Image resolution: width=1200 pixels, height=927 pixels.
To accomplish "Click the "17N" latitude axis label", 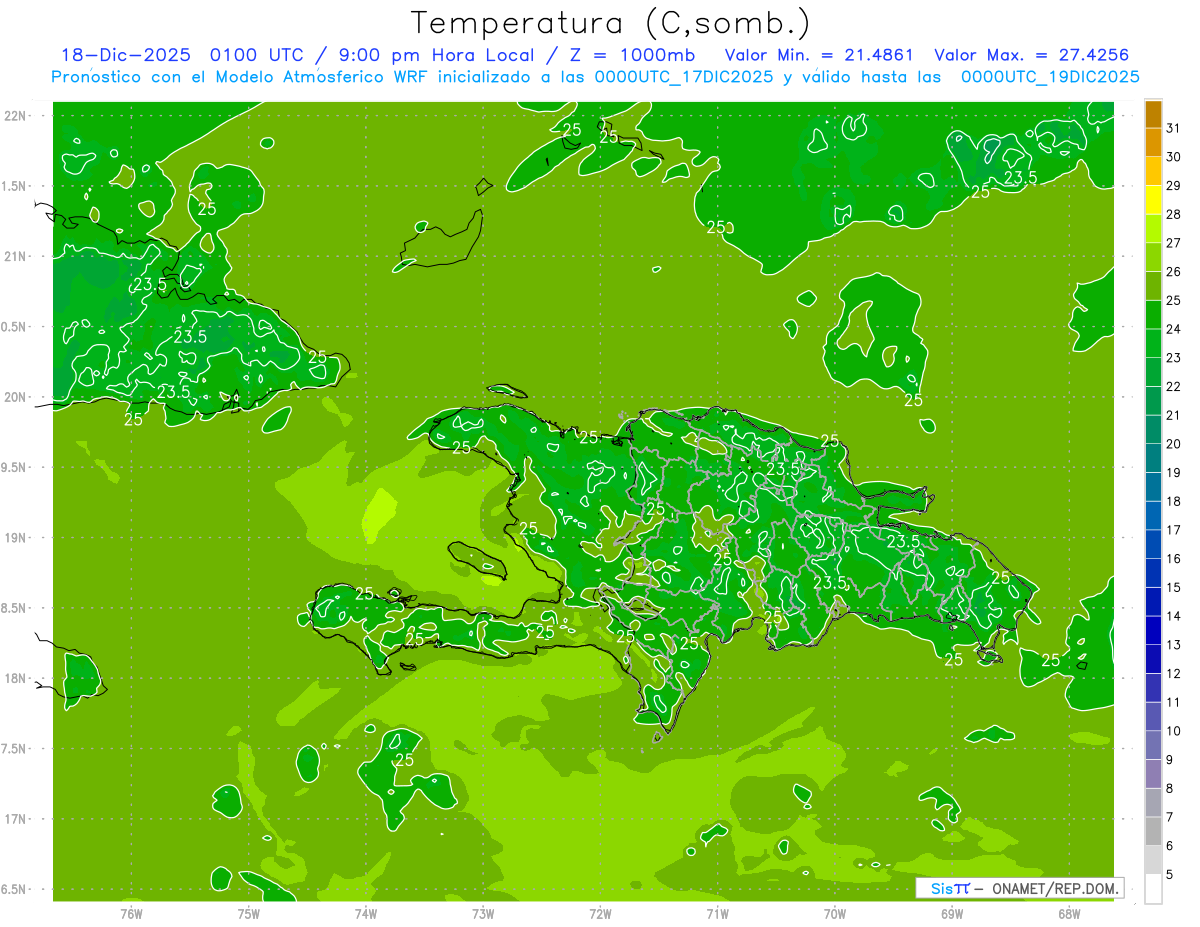I will [14, 819].
